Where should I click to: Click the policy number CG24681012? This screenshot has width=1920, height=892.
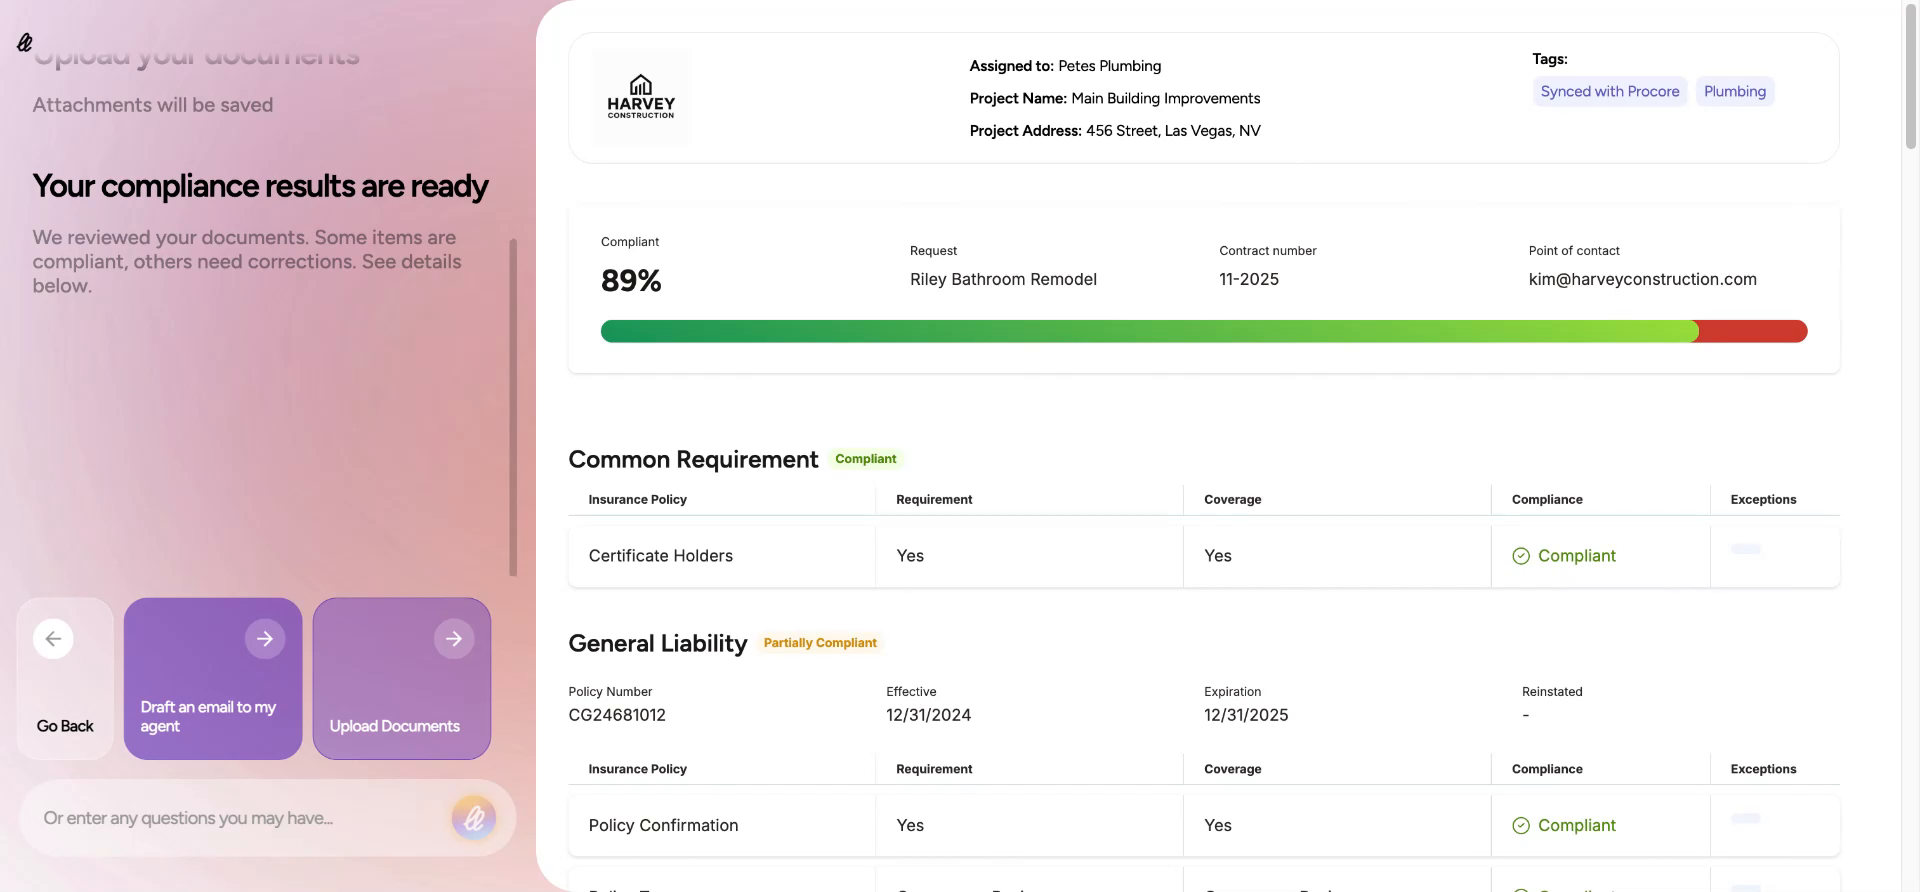(x=617, y=715)
